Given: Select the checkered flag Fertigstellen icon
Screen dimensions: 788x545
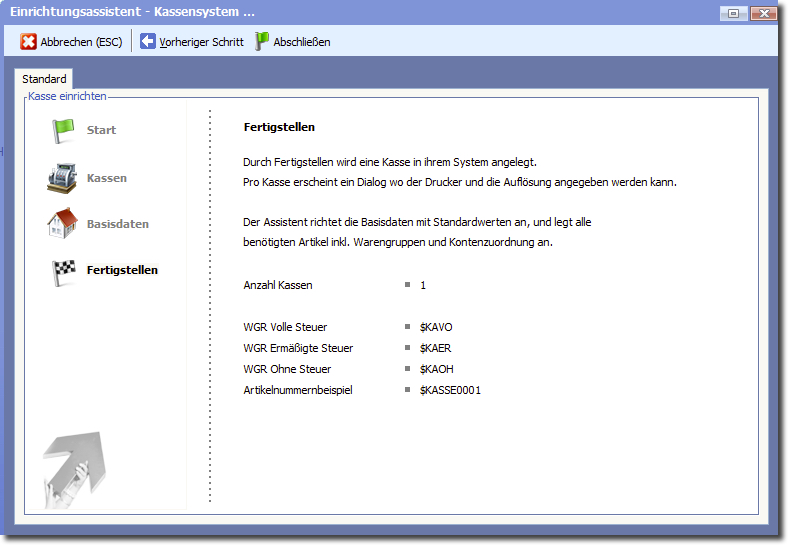Looking at the screenshot, I should [64, 271].
